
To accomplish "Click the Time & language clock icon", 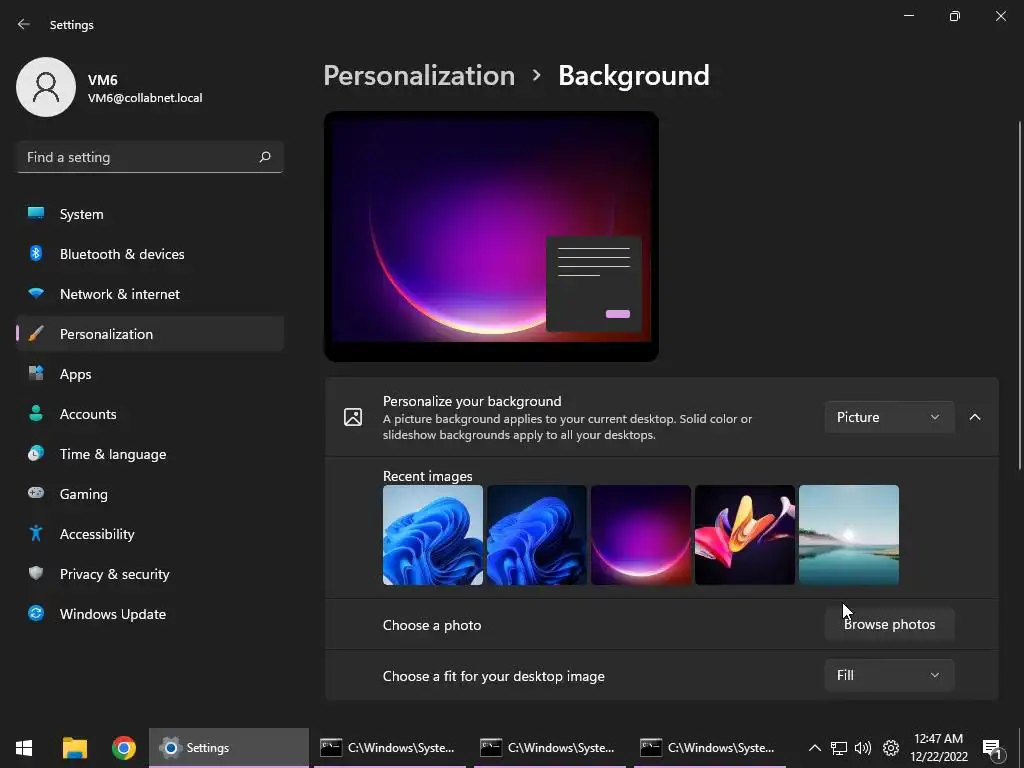I will (x=36, y=453).
